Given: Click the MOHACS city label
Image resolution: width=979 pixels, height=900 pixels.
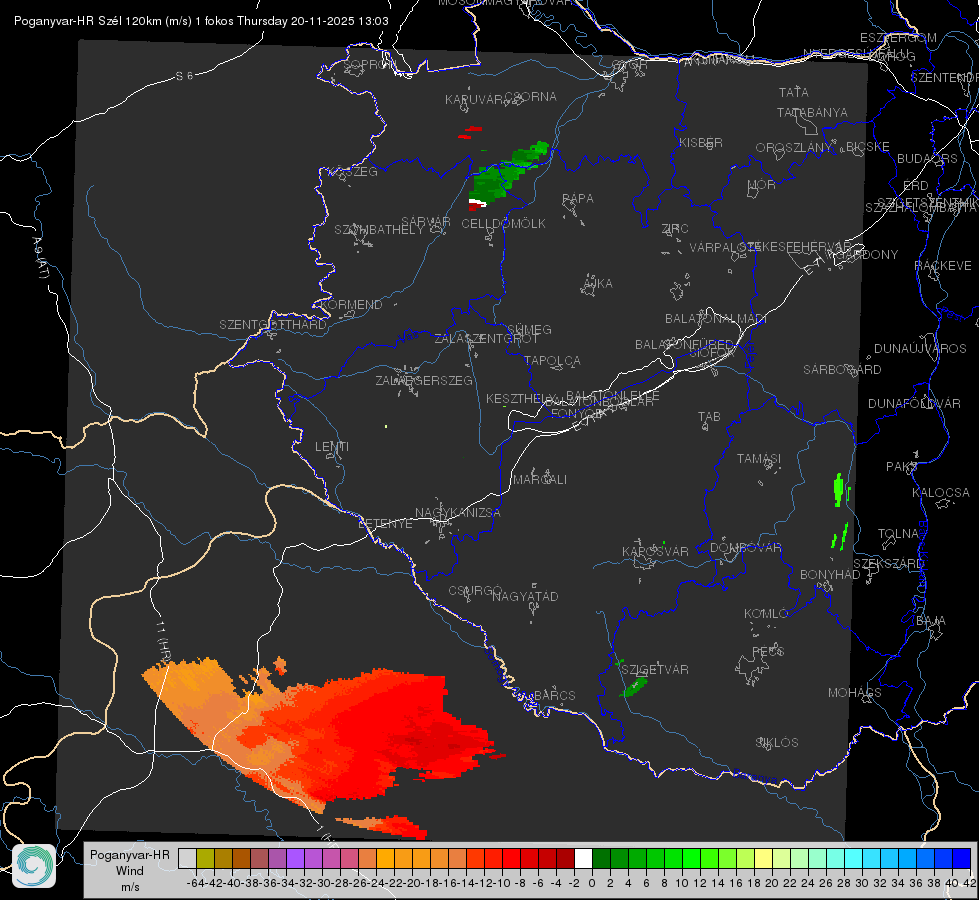Looking at the screenshot, I should pos(855,693).
